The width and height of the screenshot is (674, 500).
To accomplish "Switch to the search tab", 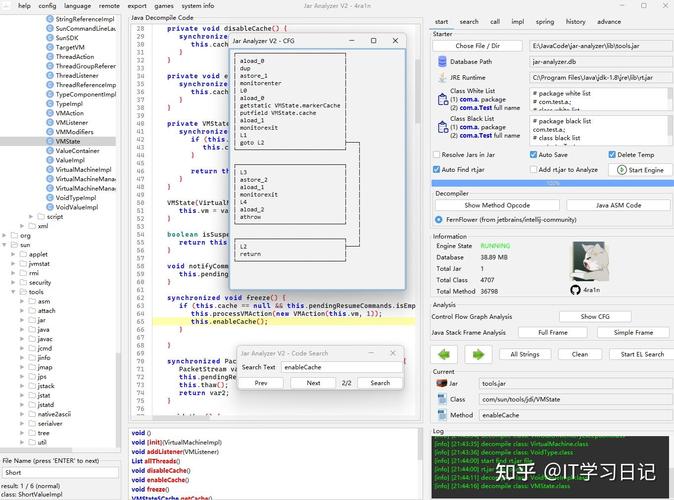I will pyautogui.click(x=469, y=21).
